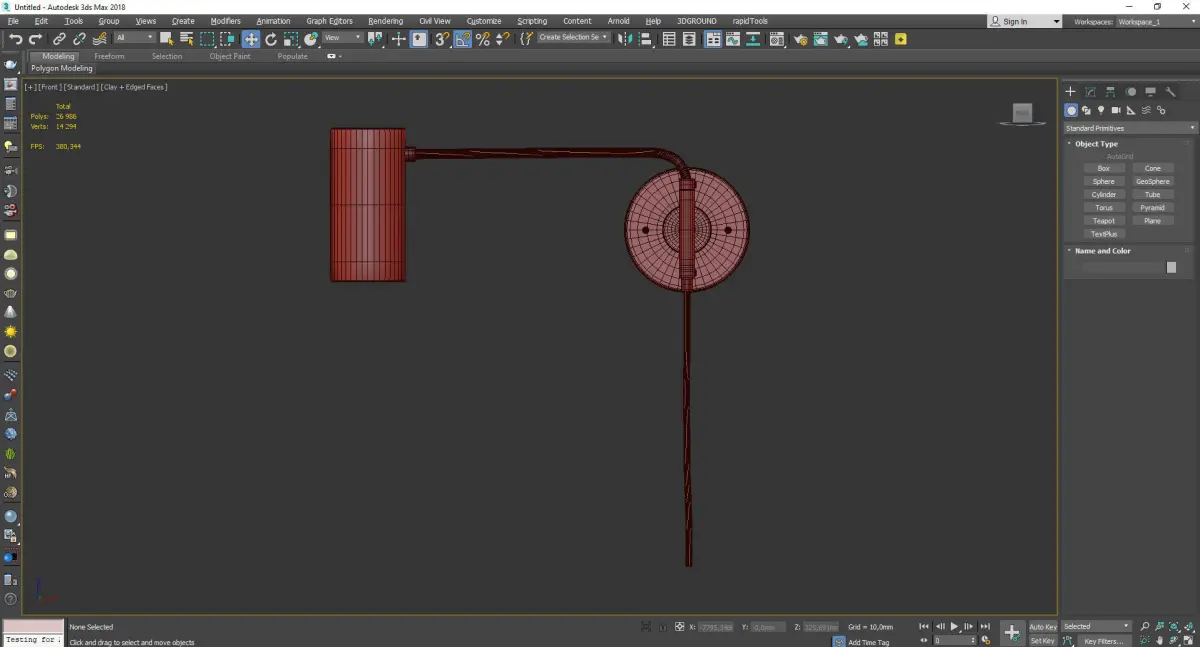Click the Undo arrow icon
The width and height of the screenshot is (1200, 647).
(x=15, y=39)
